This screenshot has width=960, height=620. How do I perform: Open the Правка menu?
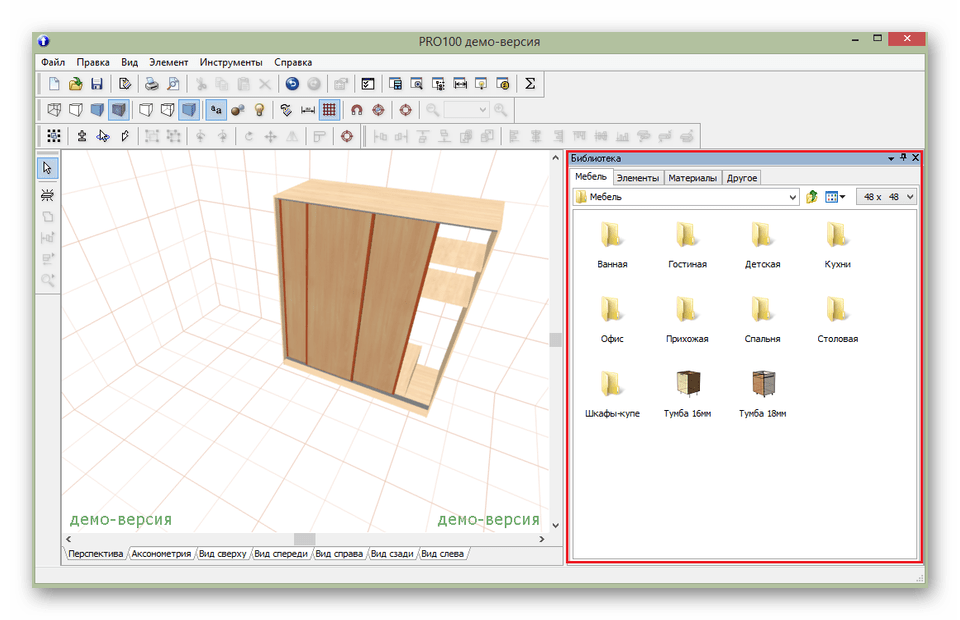93,62
